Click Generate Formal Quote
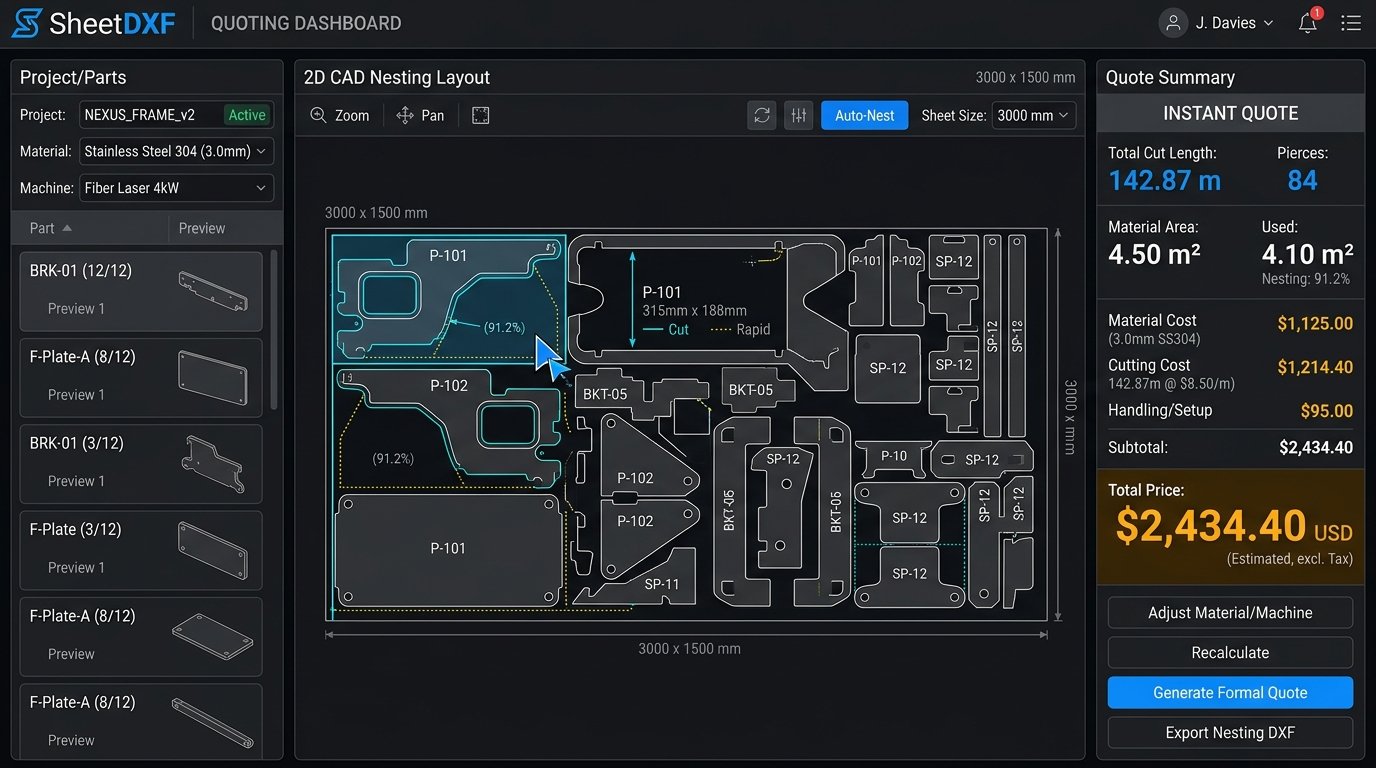1376x768 pixels. tap(1230, 693)
